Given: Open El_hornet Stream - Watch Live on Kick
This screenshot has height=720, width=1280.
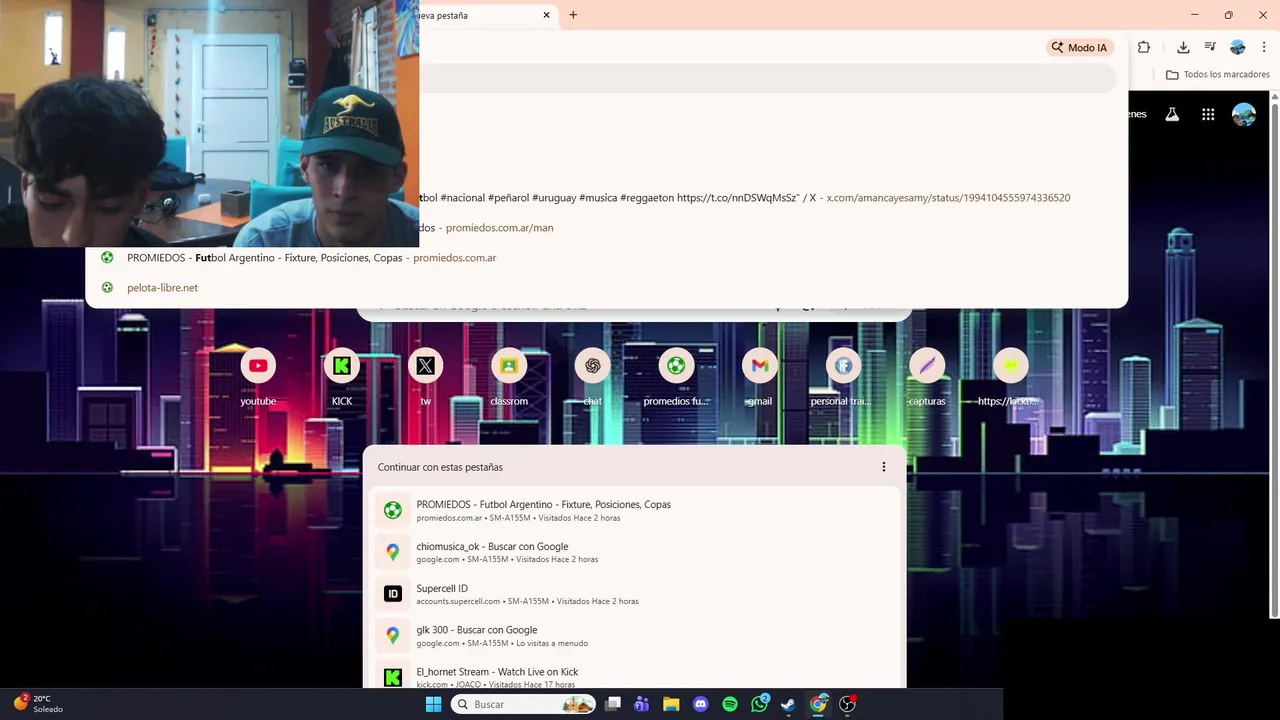Looking at the screenshot, I should click(635, 674).
